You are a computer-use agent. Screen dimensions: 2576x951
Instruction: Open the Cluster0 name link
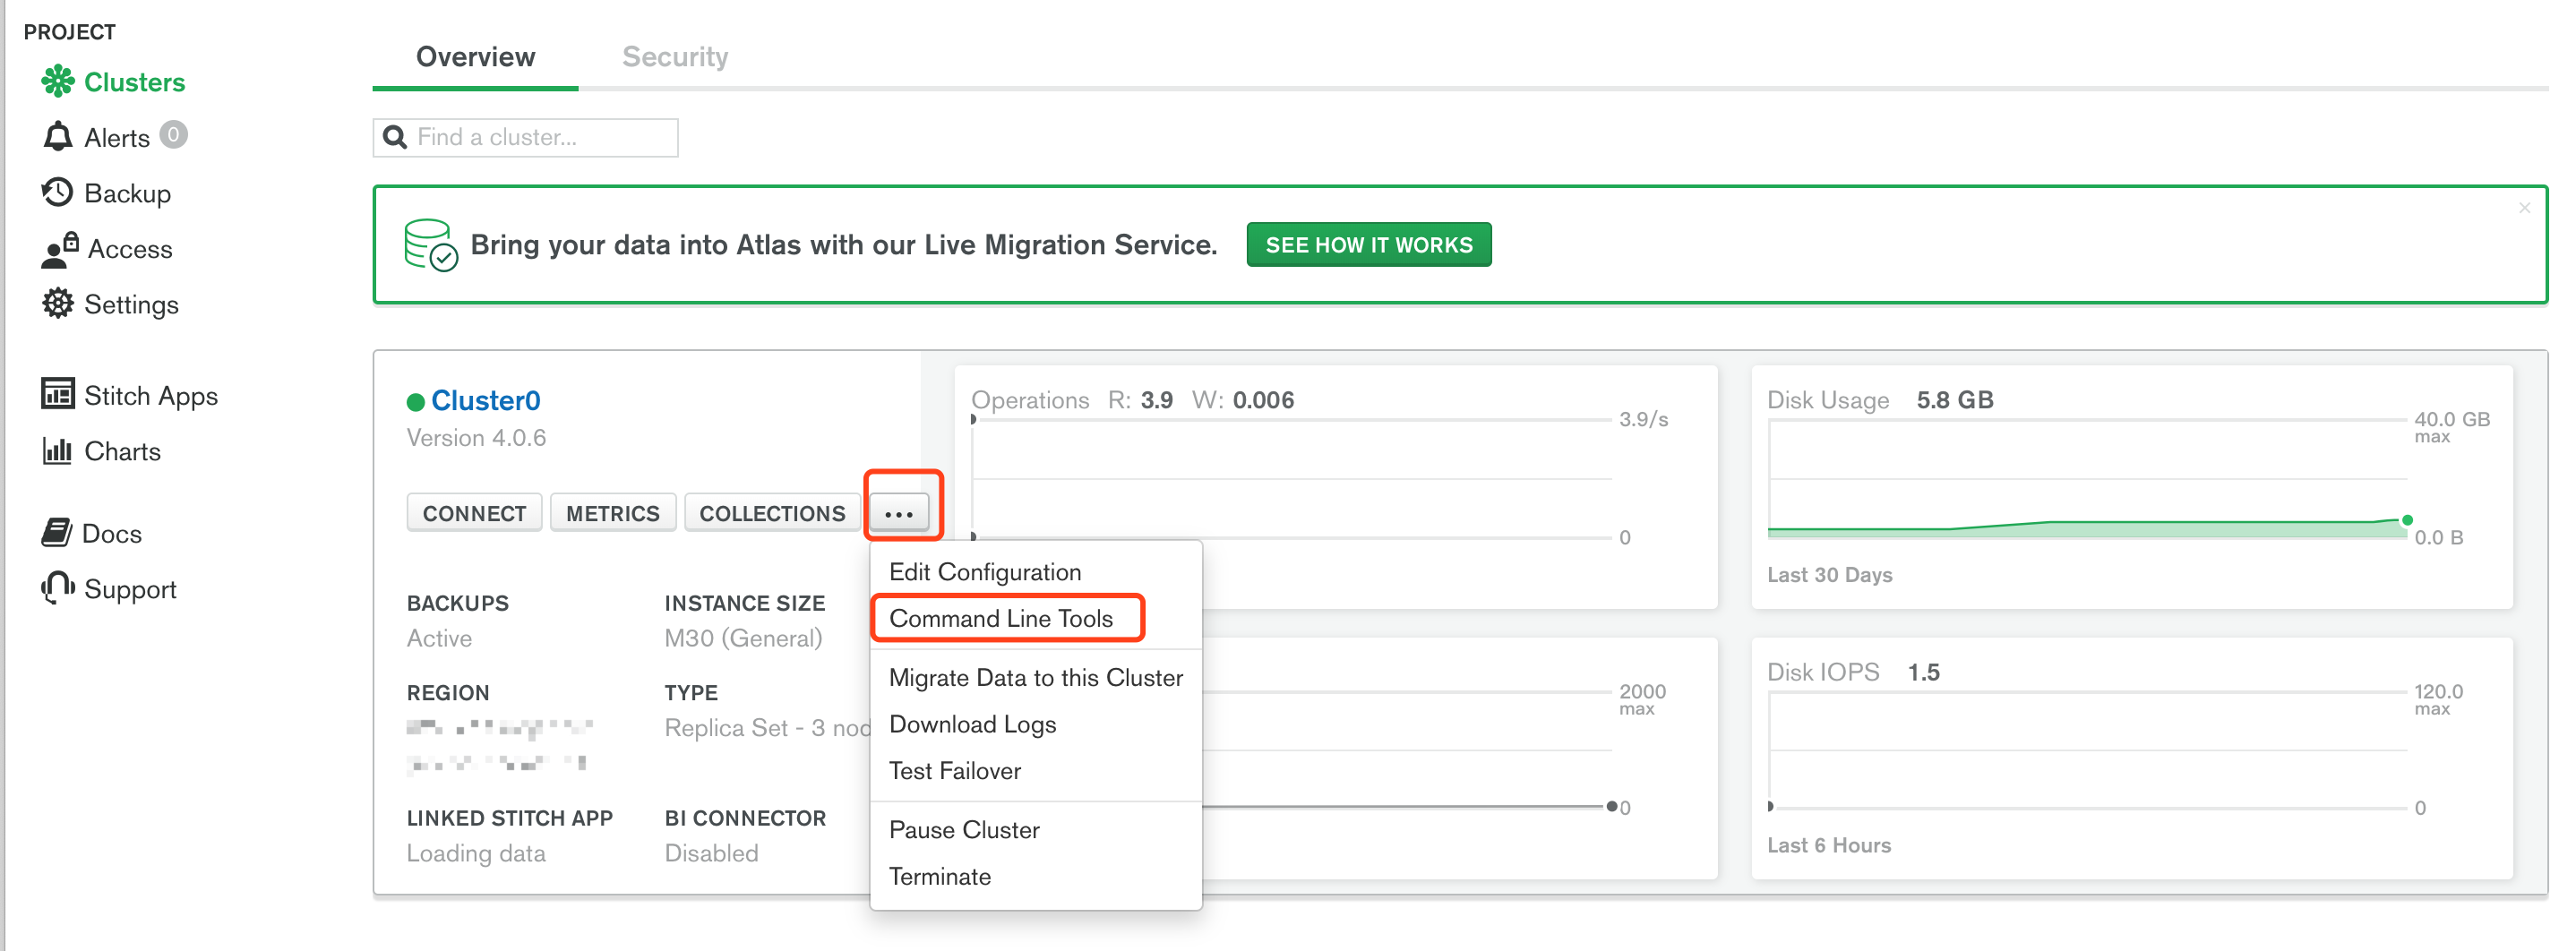(x=485, y=400)
